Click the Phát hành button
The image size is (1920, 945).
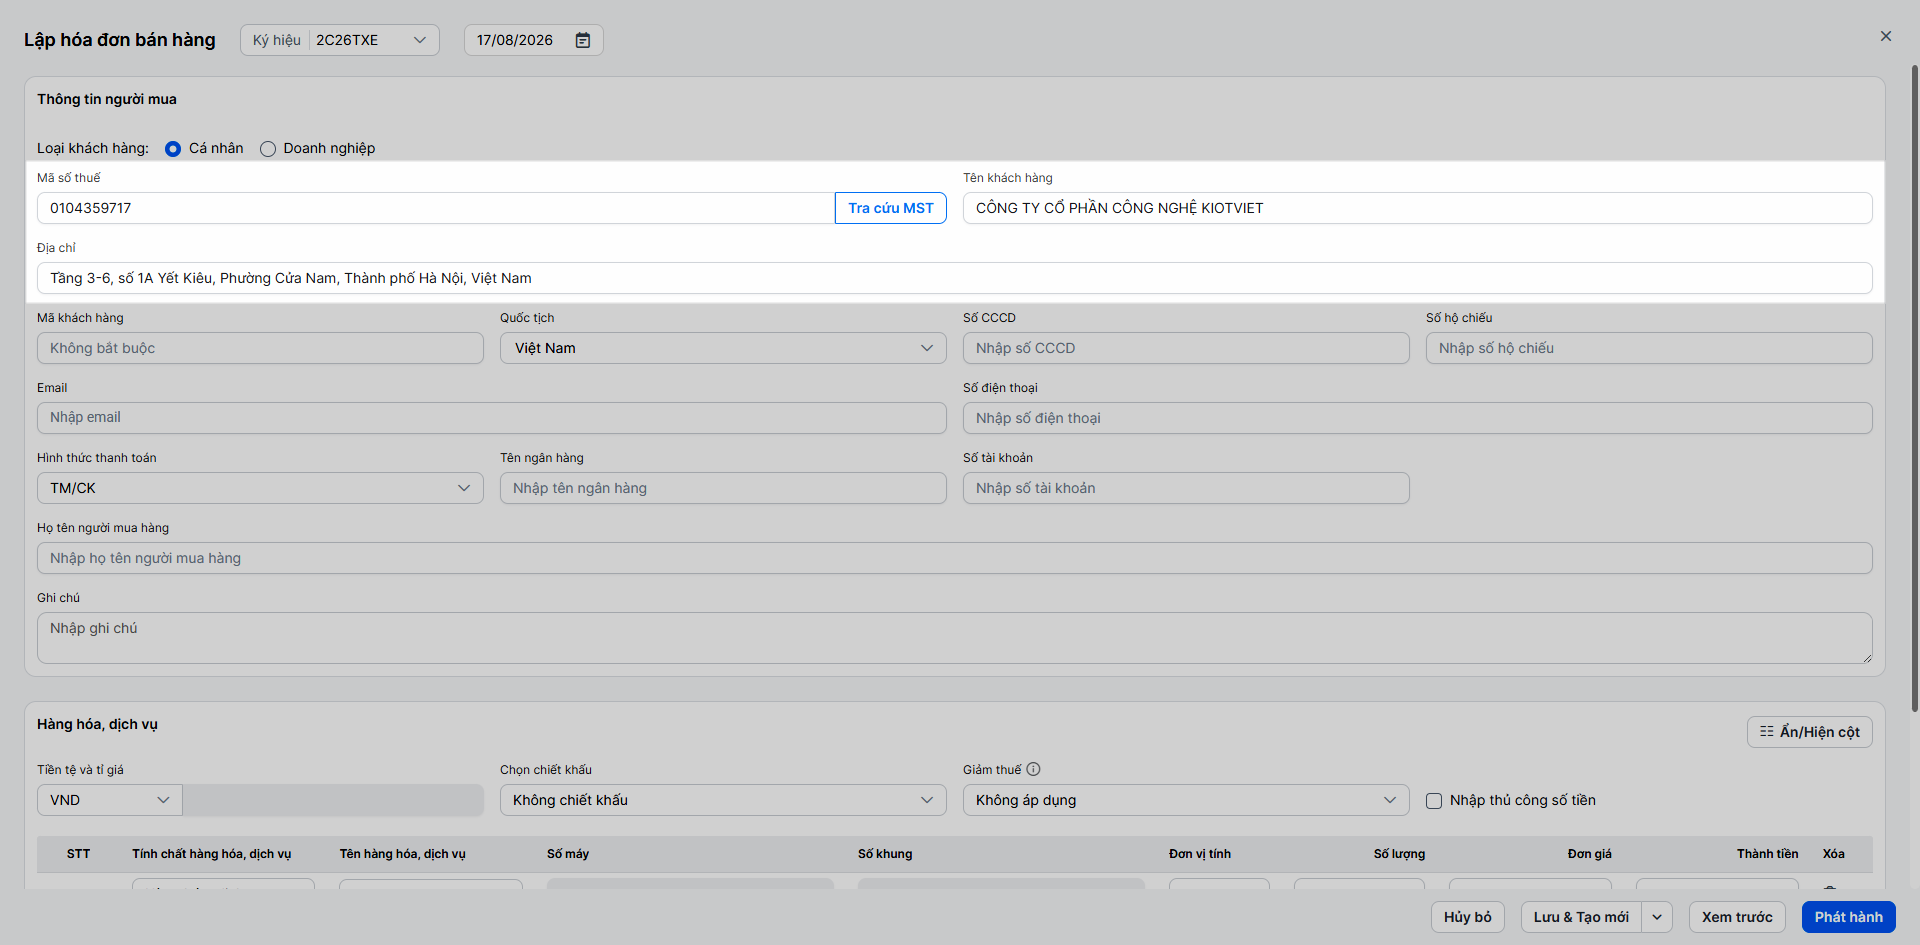[1849, 917]
